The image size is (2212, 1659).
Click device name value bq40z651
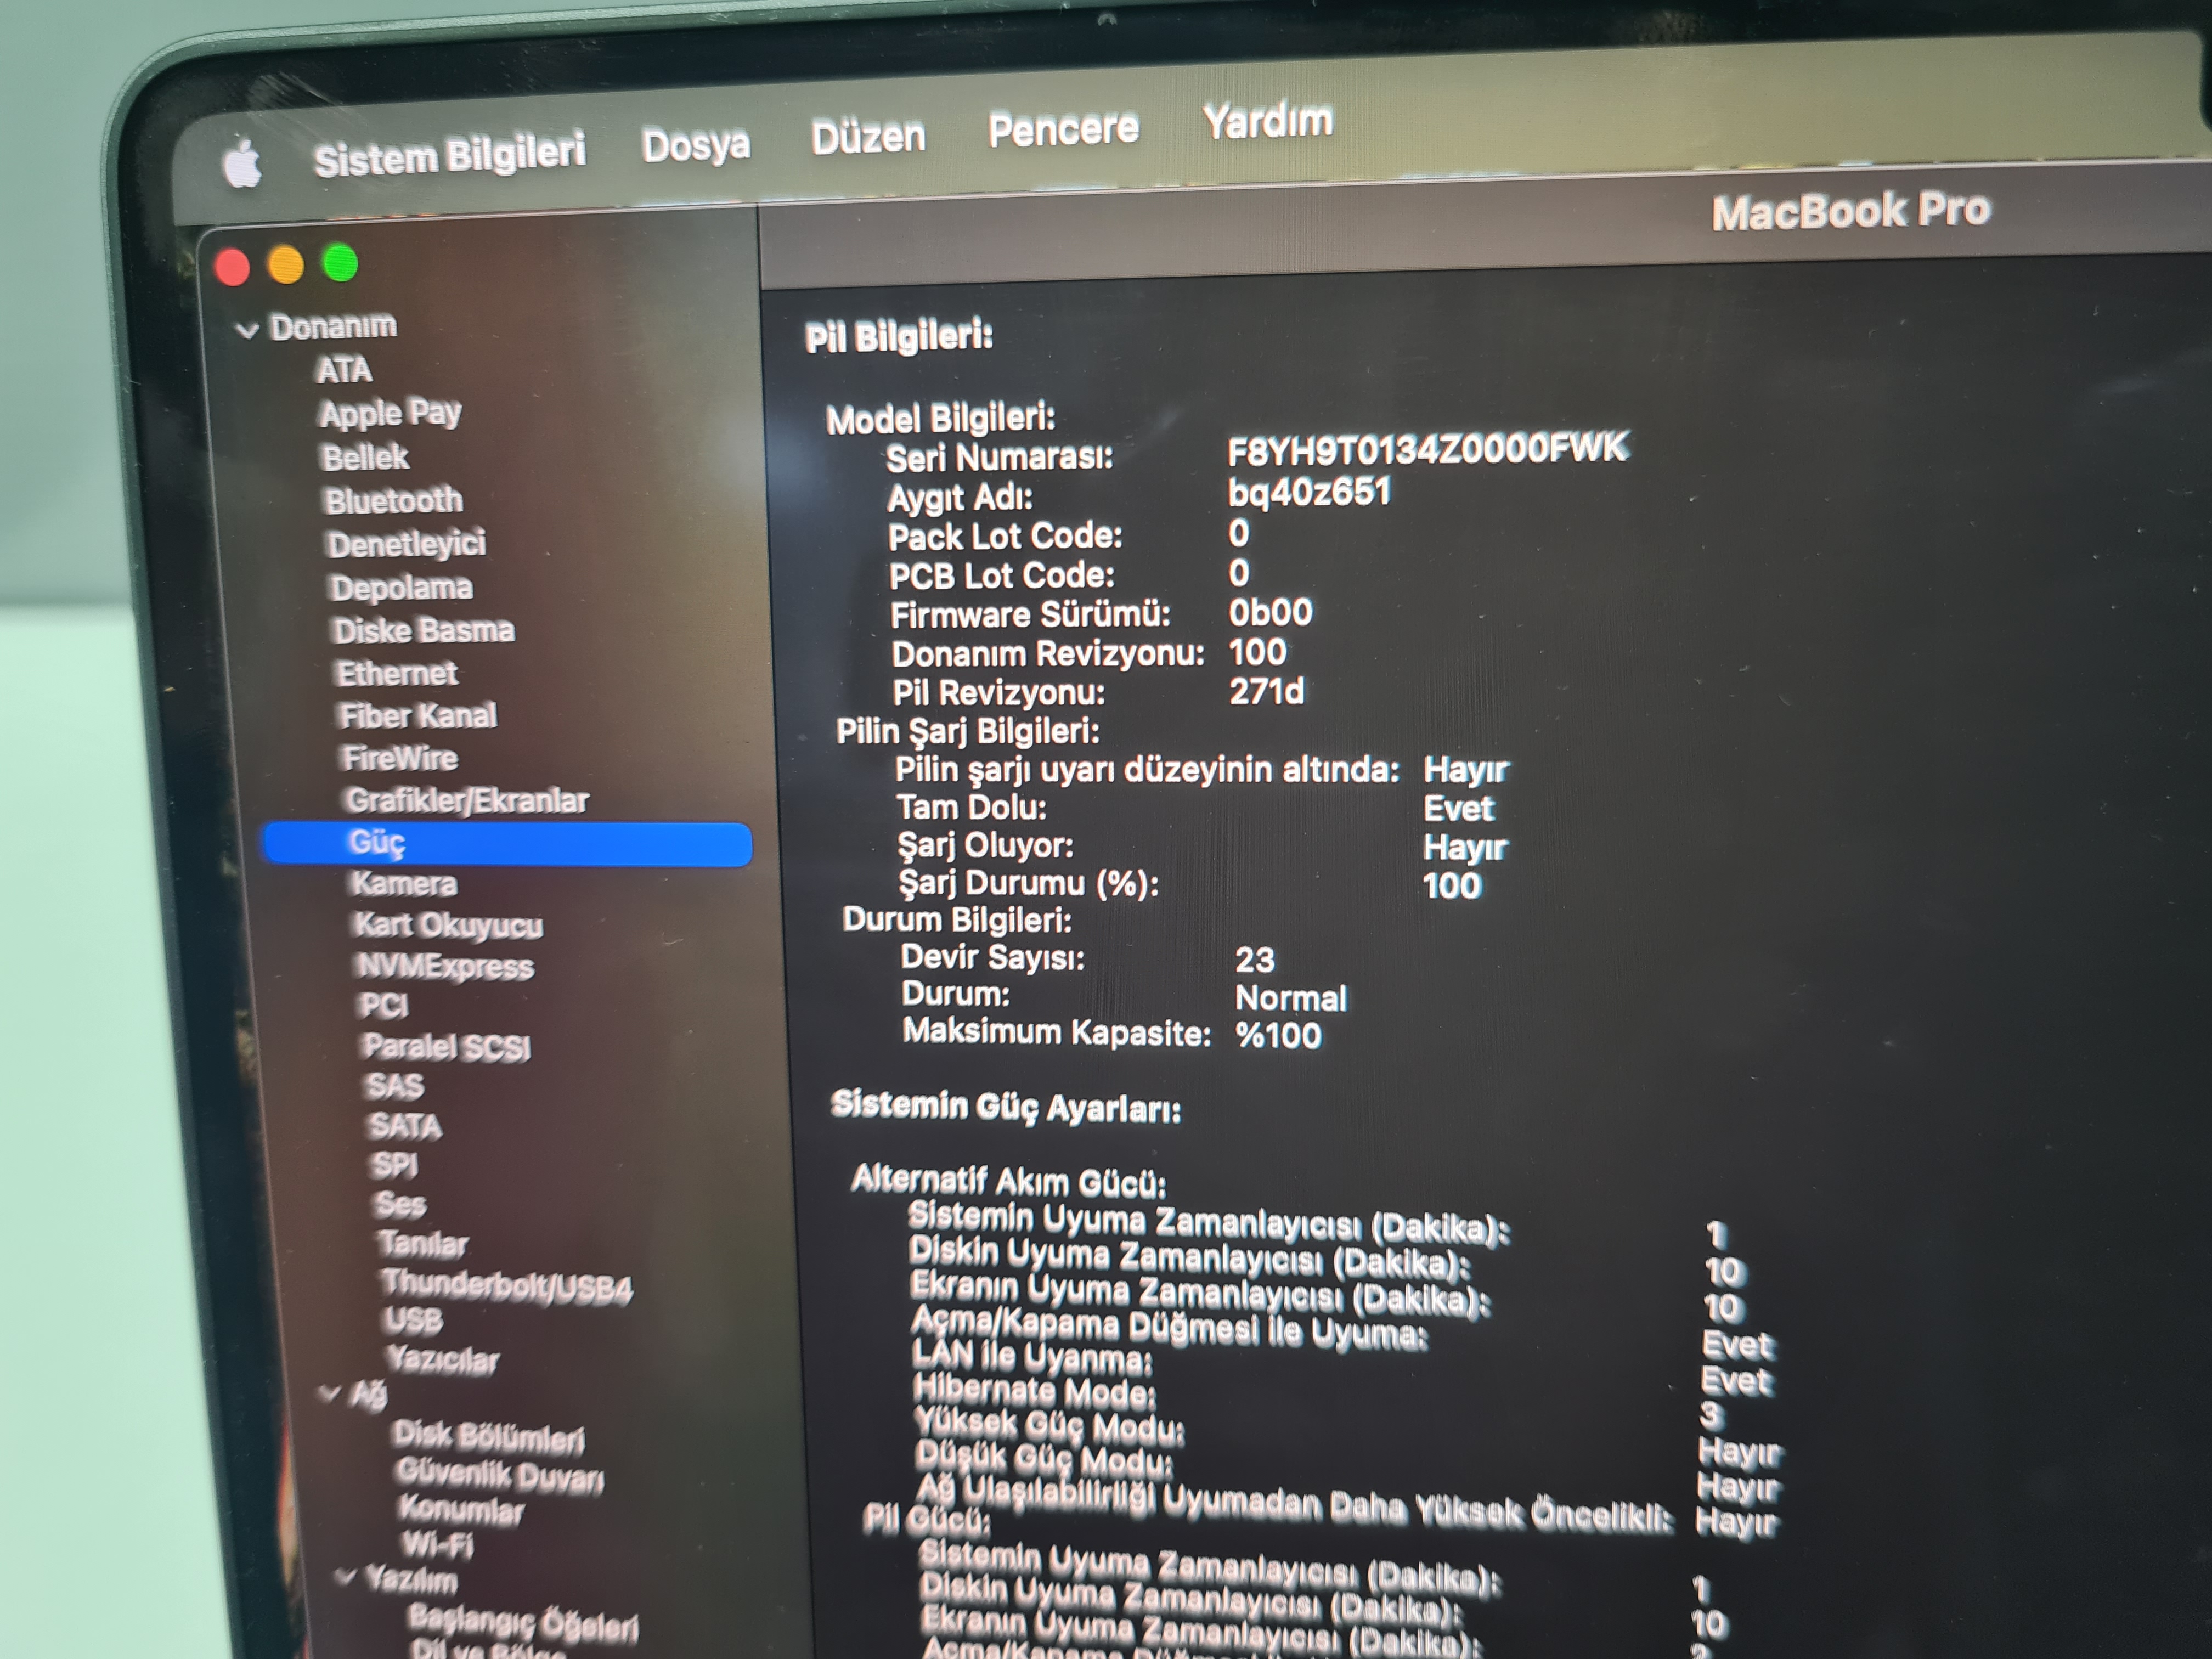point(1309,493)
